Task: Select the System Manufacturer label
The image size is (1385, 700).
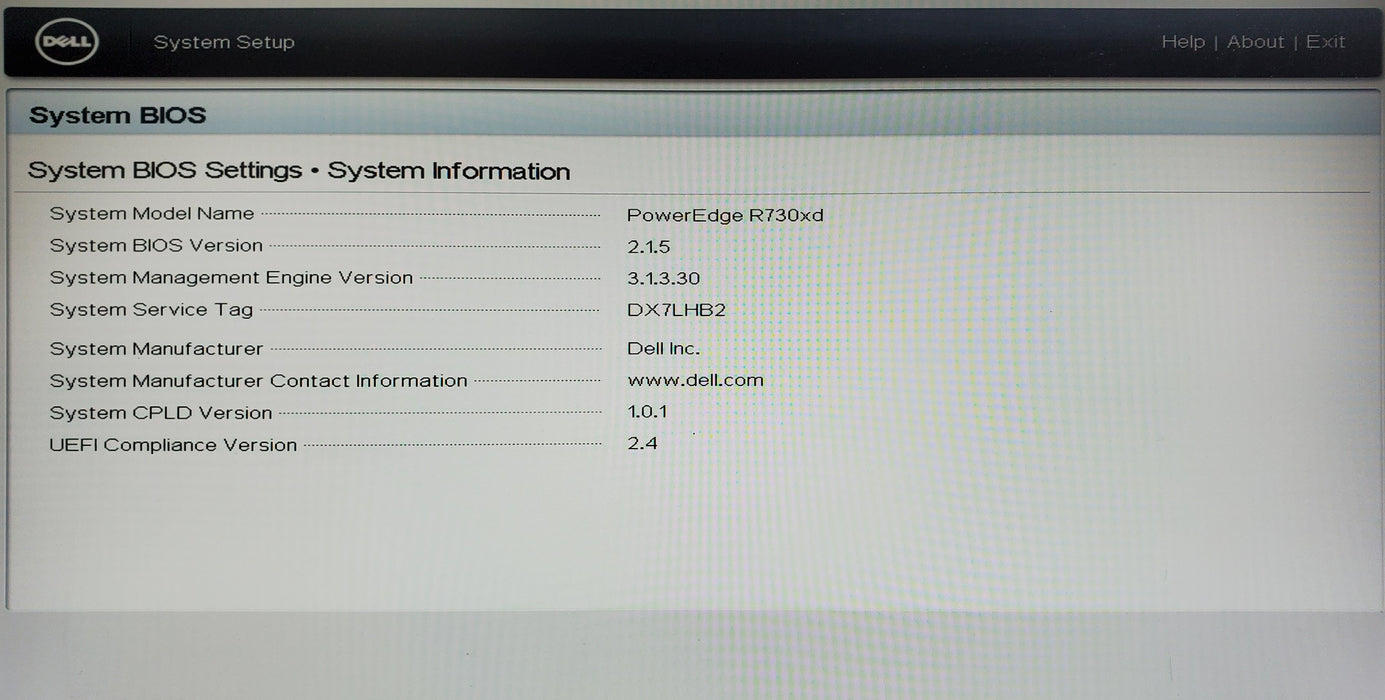Action: coord(156,349)
